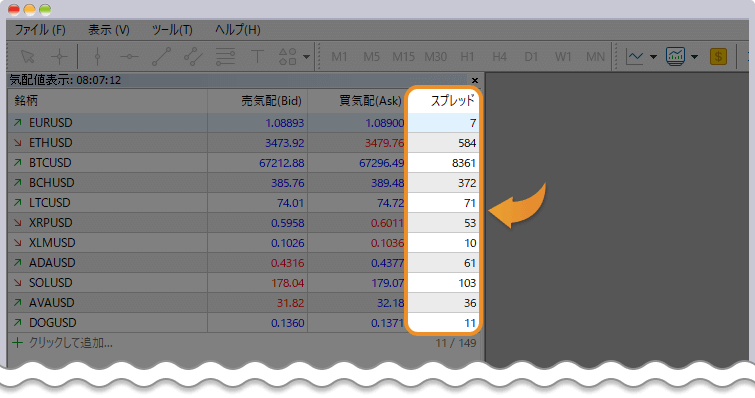The height and width of the screenshot is (398, 755).
Task: Sort by 買気配(Ask) column header
Action: 357,101
